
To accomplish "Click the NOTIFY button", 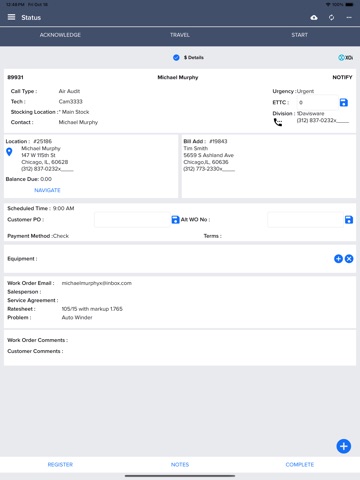I will click(342, 77).
